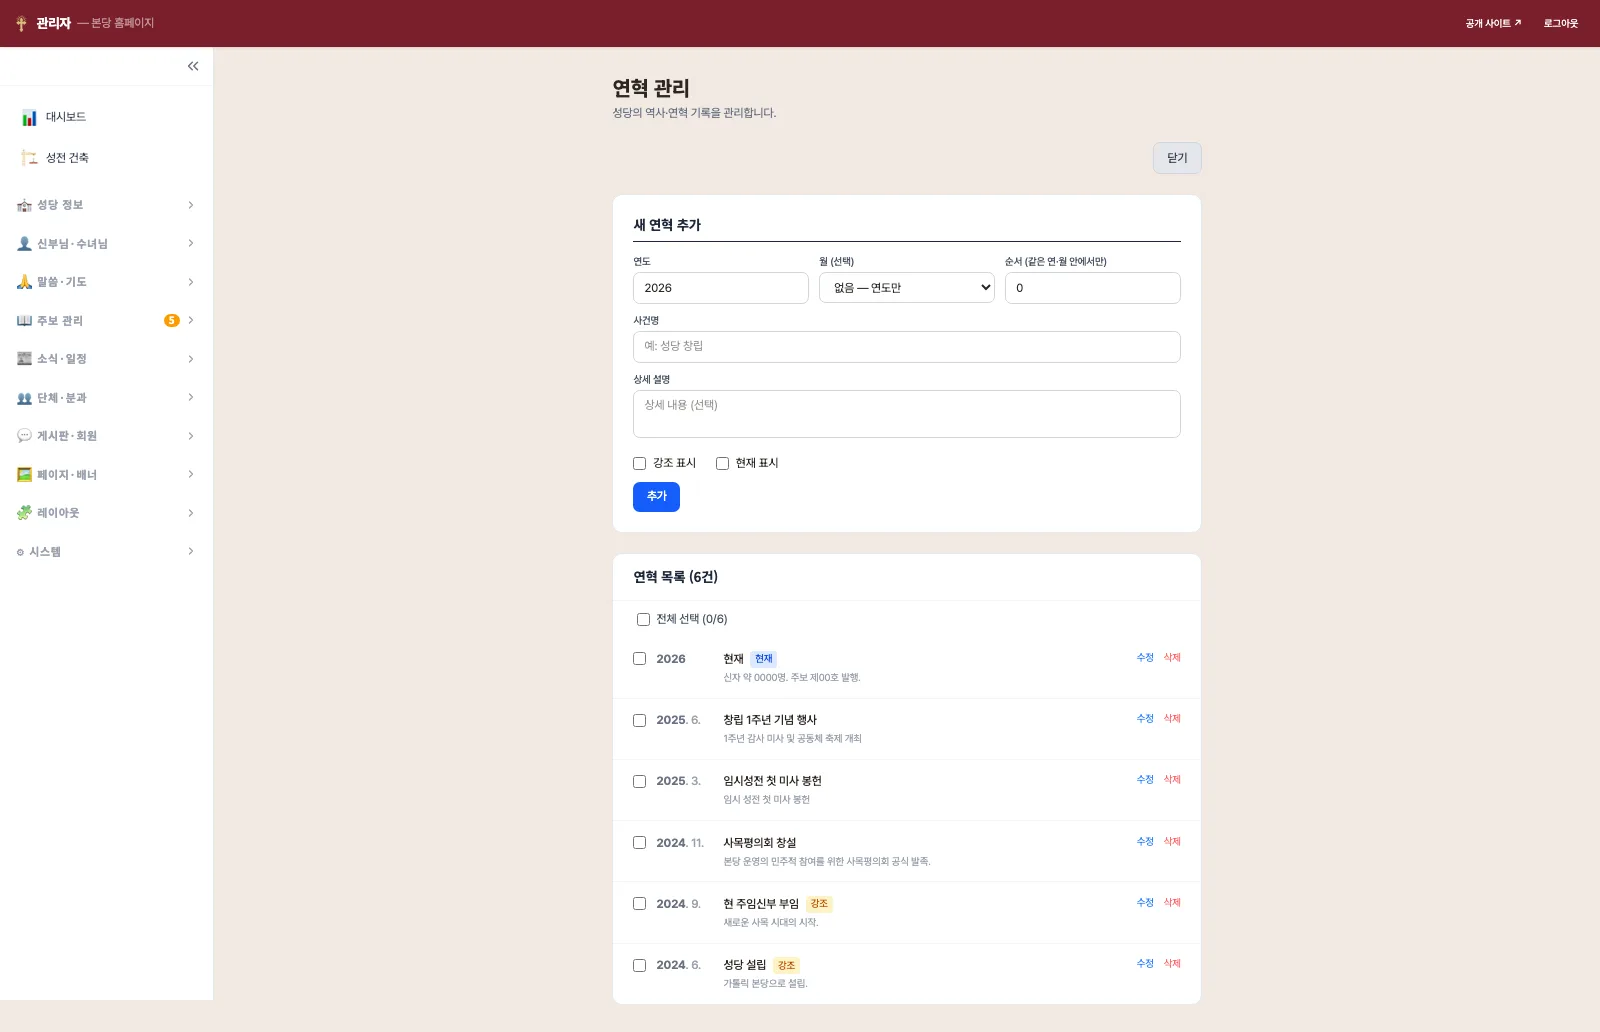Click the speech bubble 게시판·회원 icon
The height and width of the screenshot is (1032, 1600).
click(24, 436)
